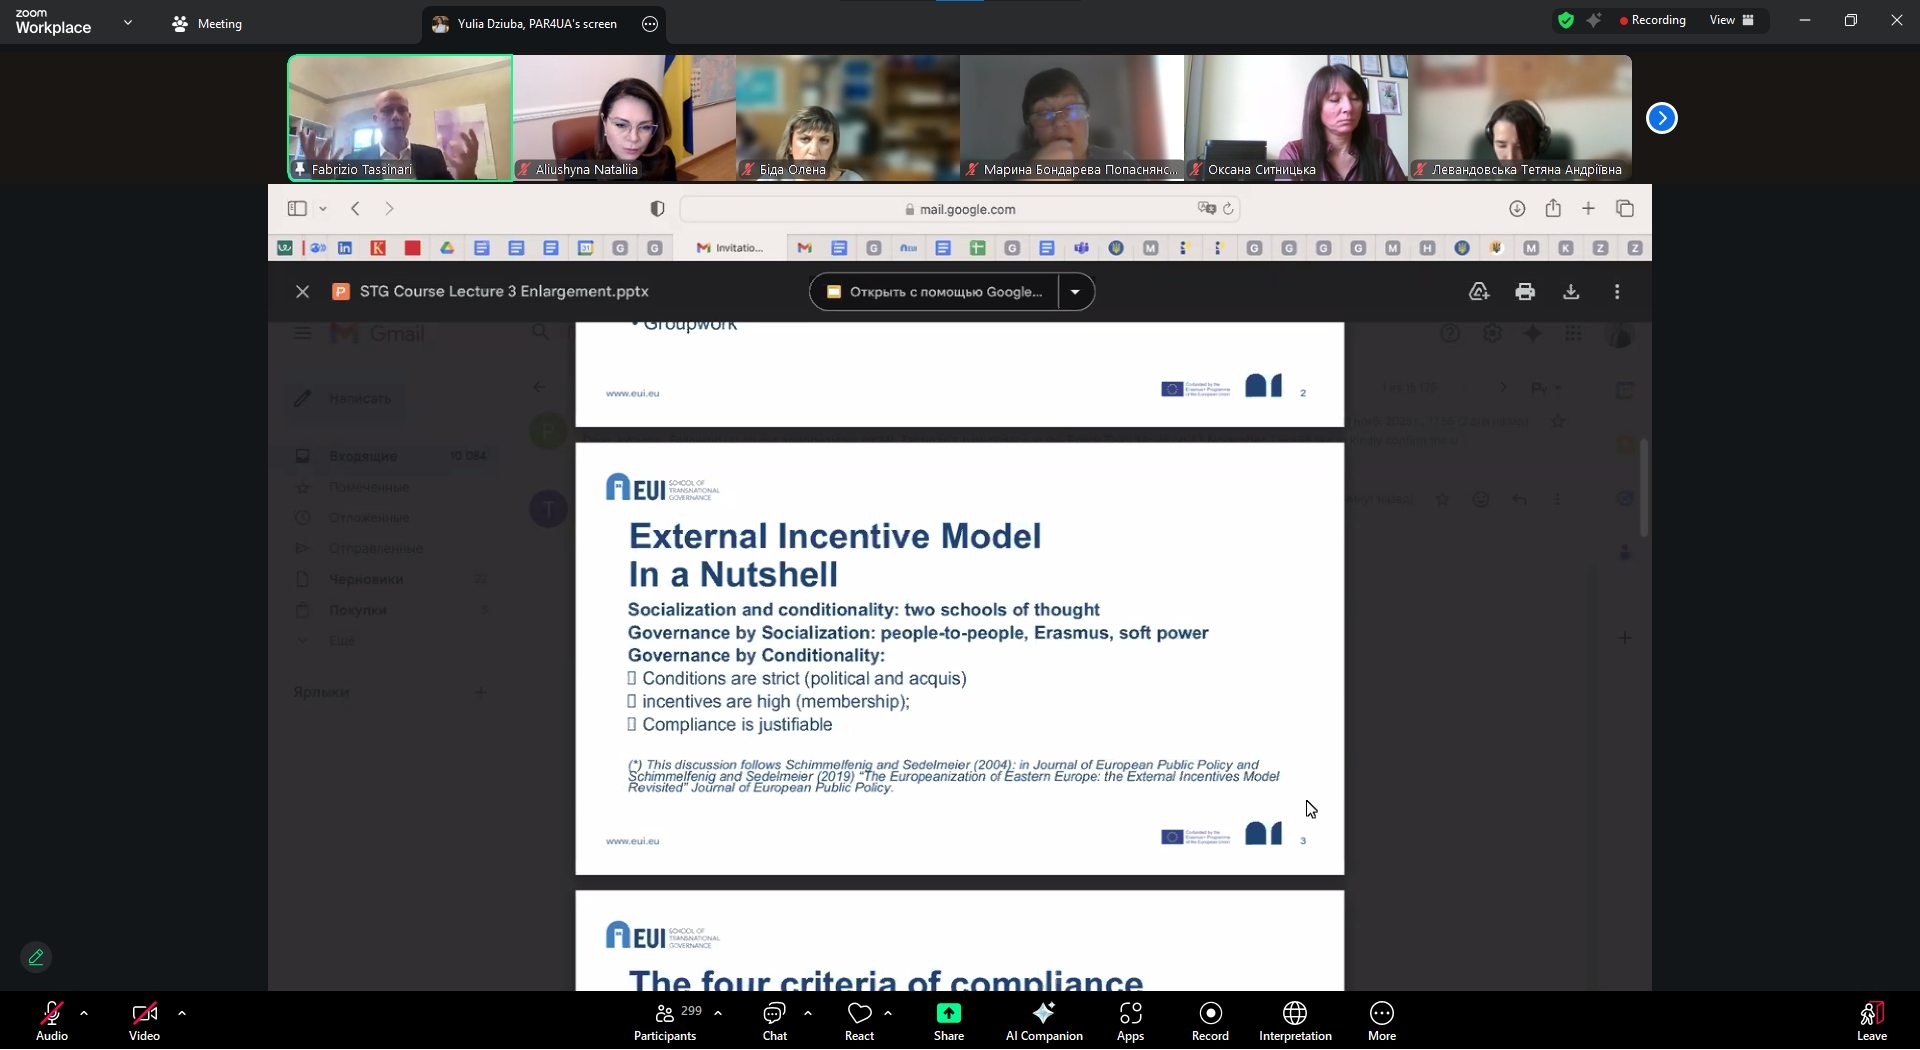
Task: Switch to the Meeting tab
Action: point(208,24)
